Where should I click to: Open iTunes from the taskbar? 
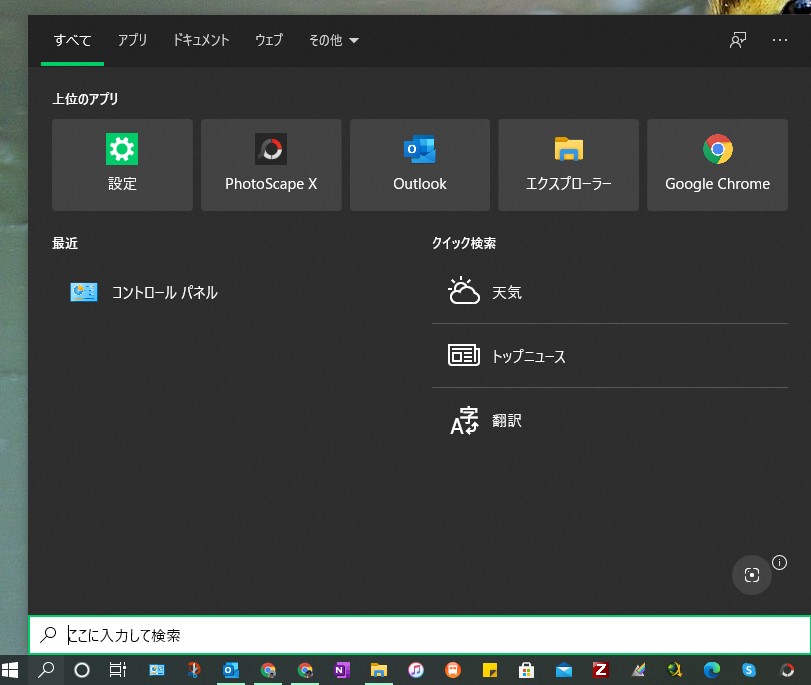[416, 670]
